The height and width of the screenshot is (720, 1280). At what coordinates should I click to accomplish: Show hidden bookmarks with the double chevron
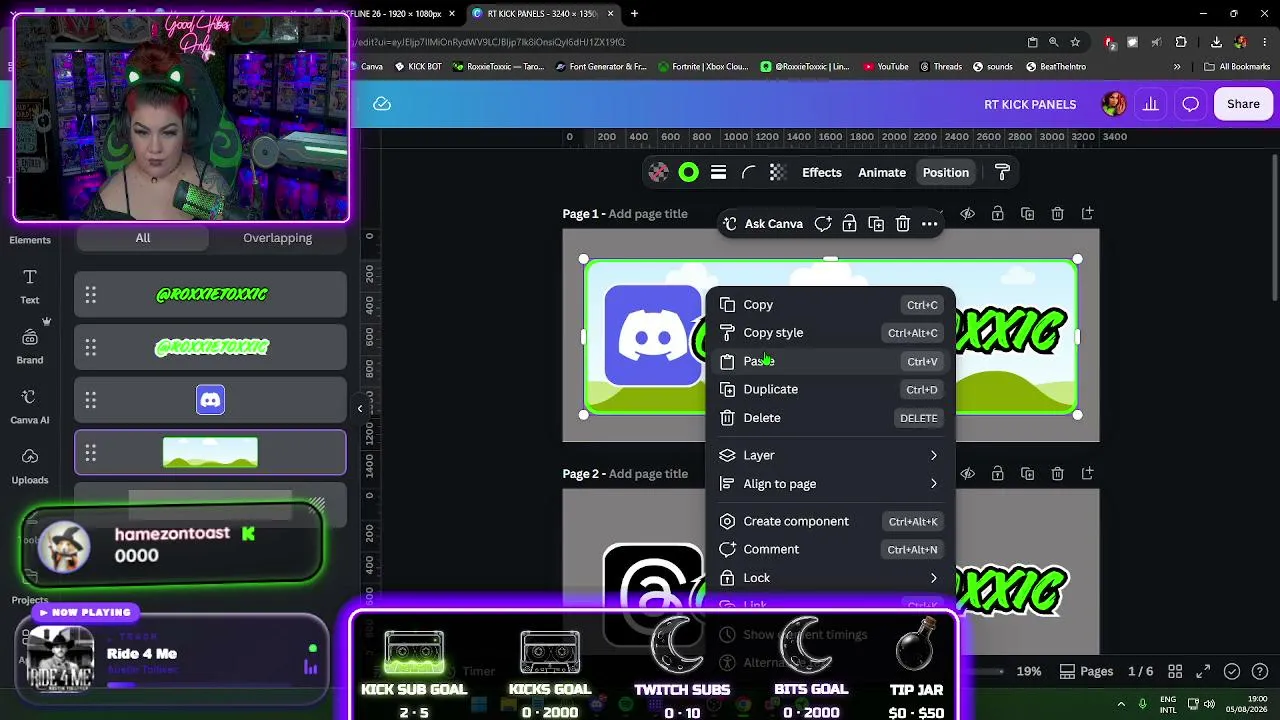[x=1177, y=67]
